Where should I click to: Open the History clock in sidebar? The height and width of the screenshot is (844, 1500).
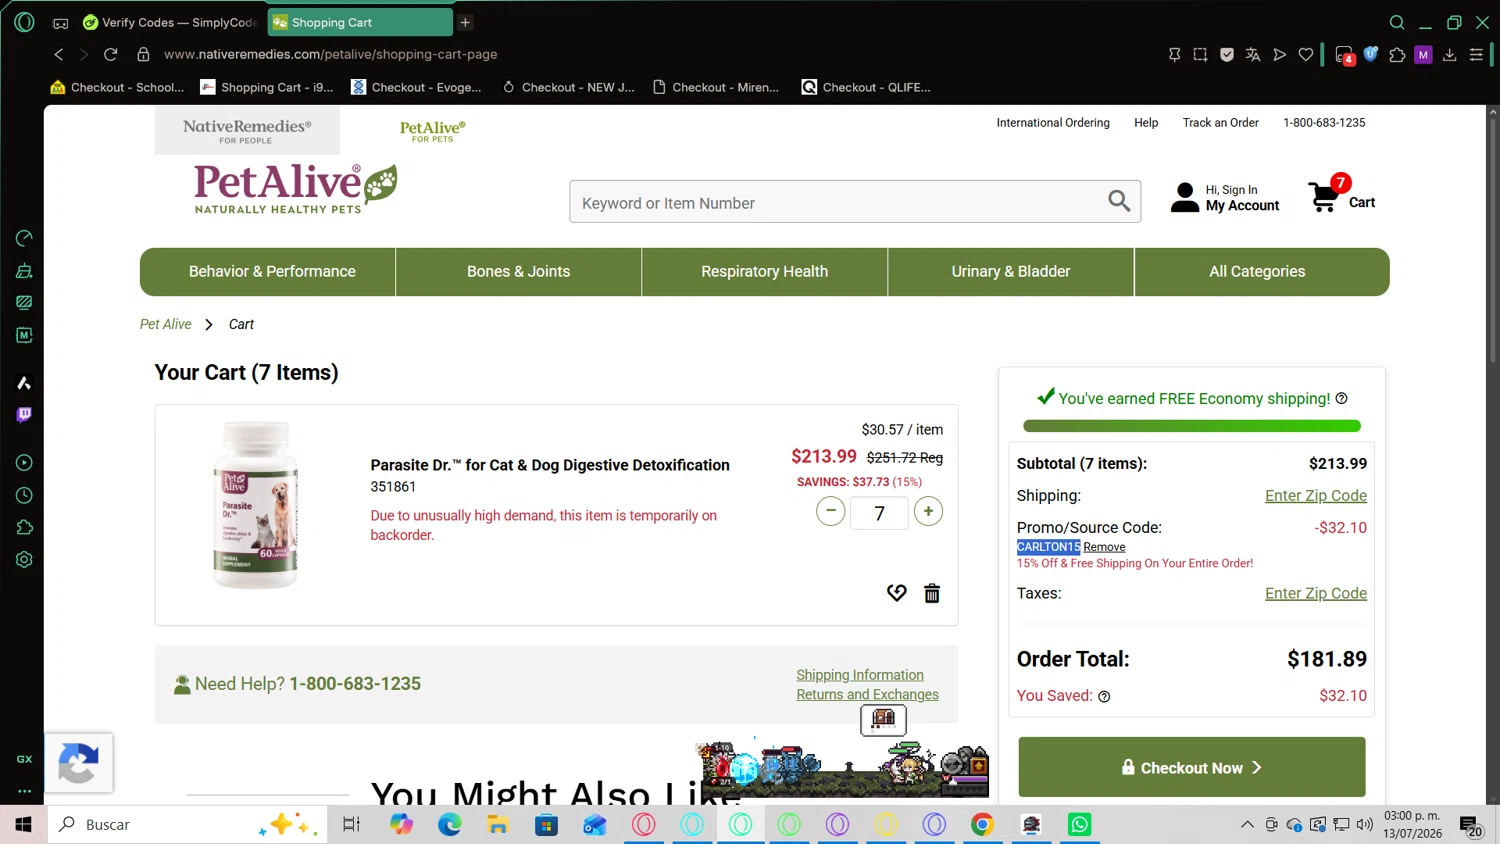(x=24, y=495)
